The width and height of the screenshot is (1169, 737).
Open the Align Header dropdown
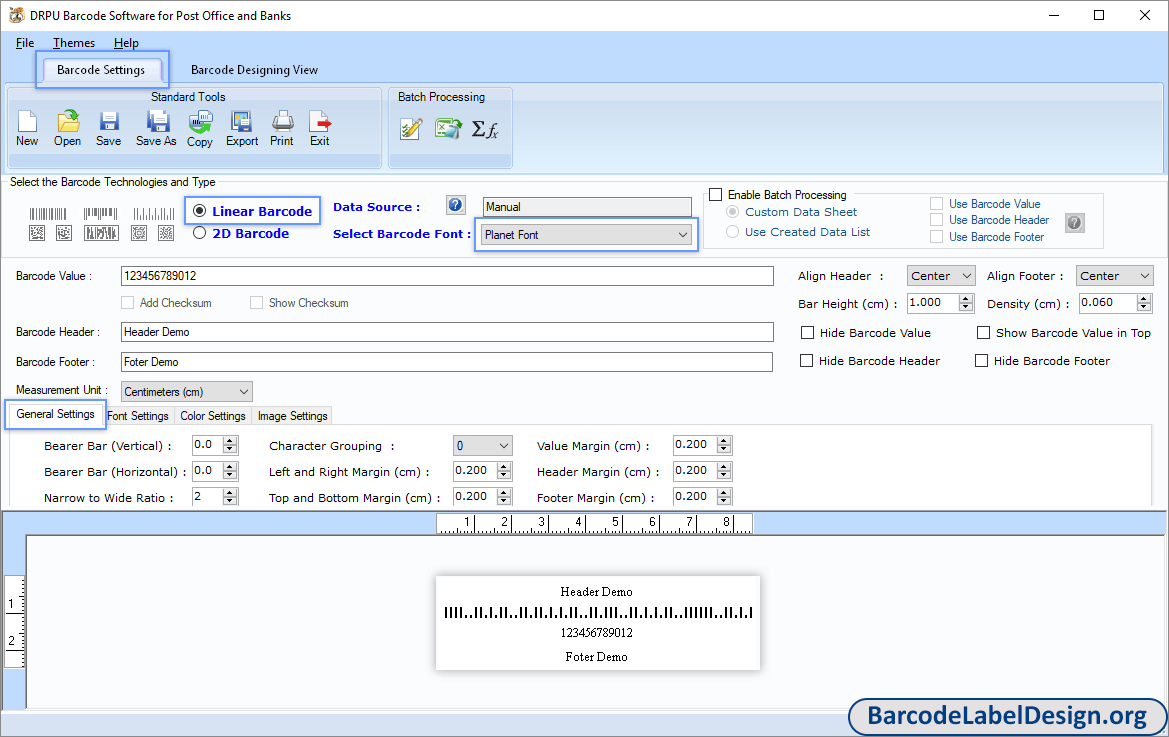coord(941,276)
